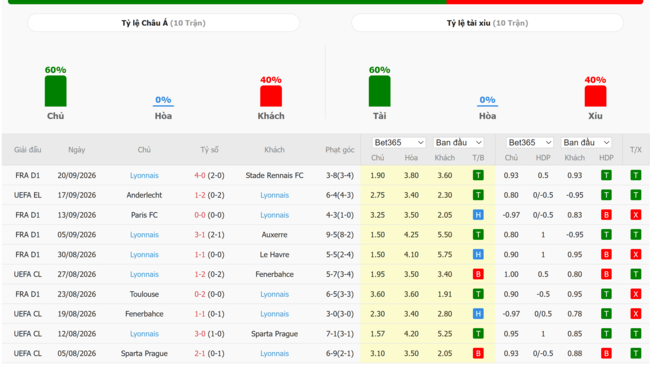This screenshot has width=650, height=369.
Task: Open the first Bet365 bookmaker dropdown
Action: pyautogui.click(x=399, y=143)
